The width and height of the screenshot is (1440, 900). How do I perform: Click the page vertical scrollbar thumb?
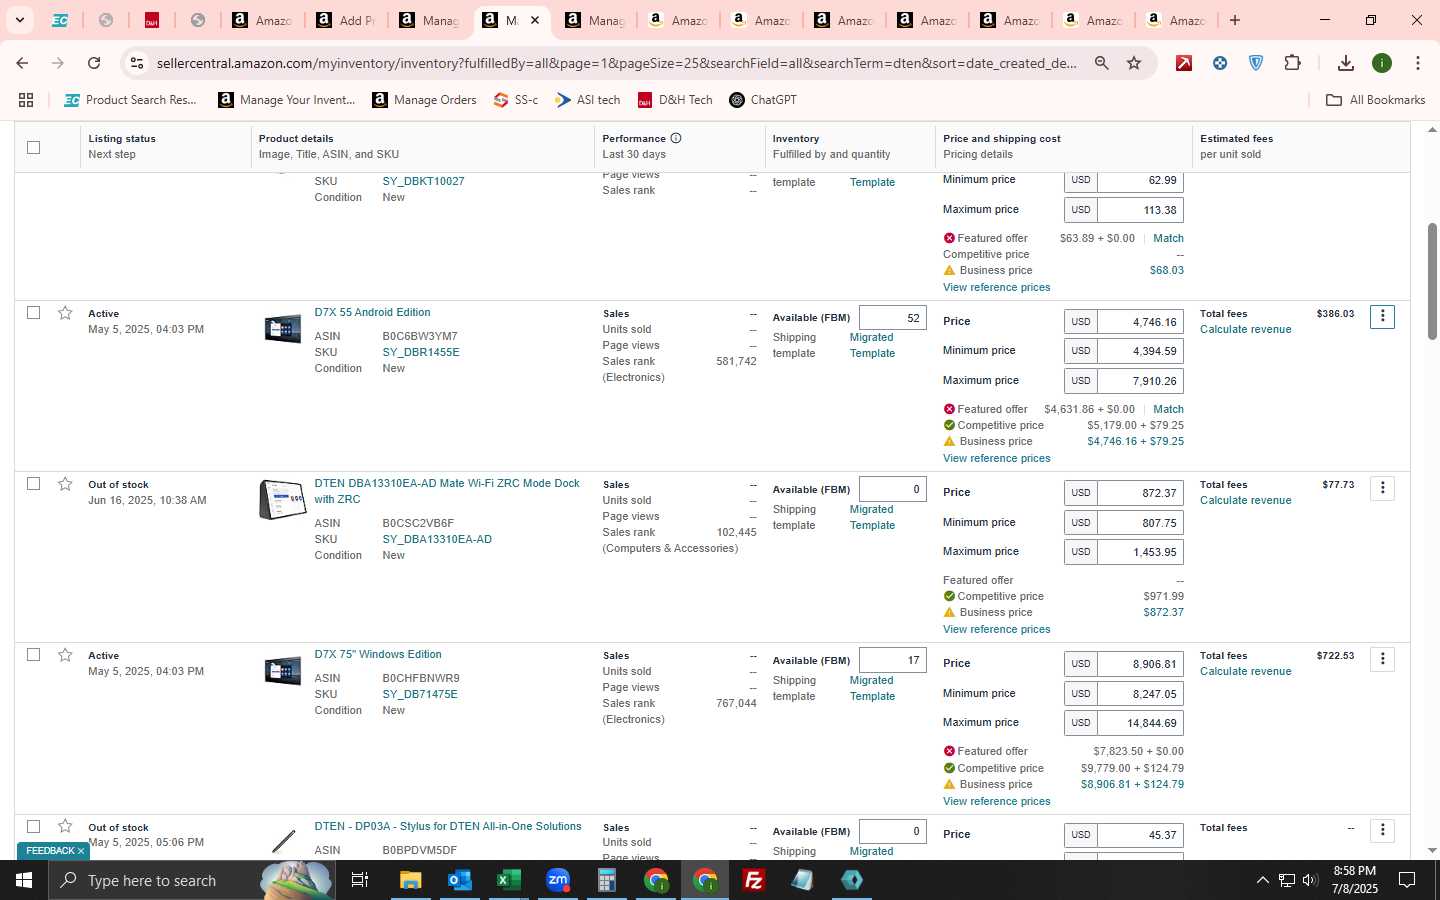coord(1432,280)
